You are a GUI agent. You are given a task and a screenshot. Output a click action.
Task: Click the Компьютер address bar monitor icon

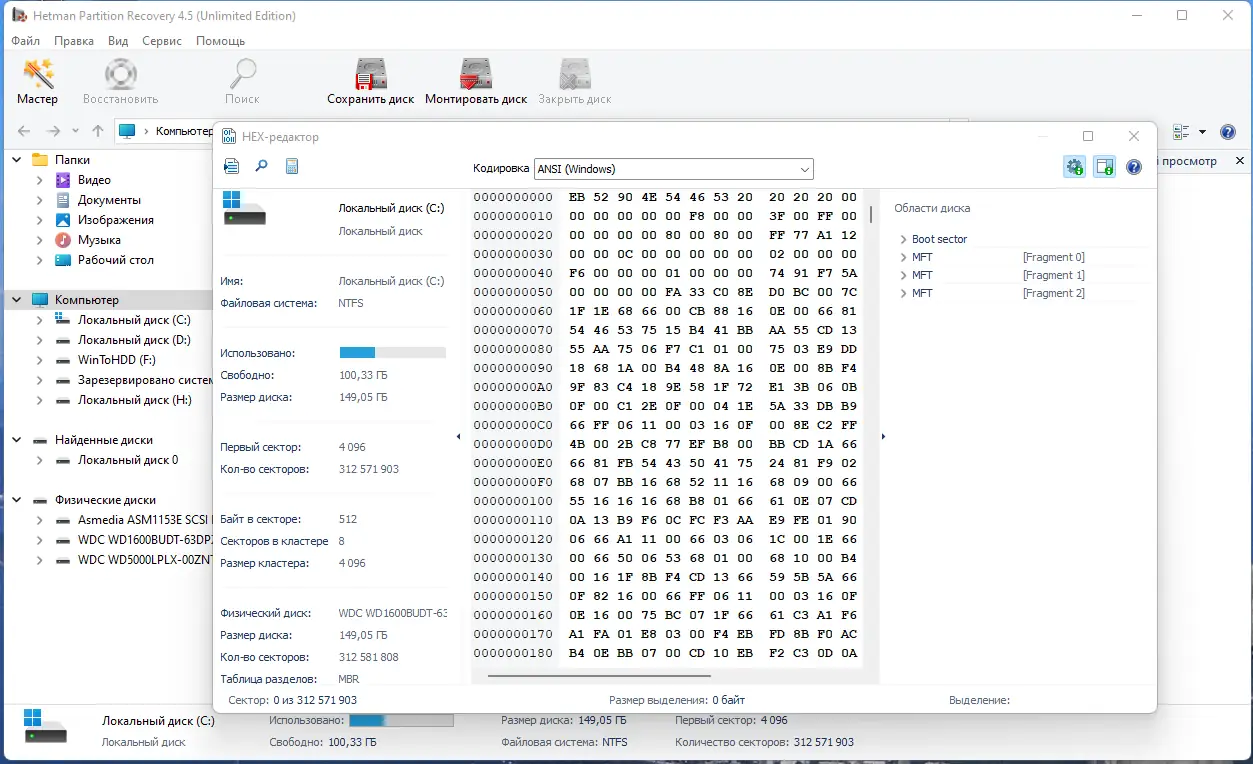(127, 131)
